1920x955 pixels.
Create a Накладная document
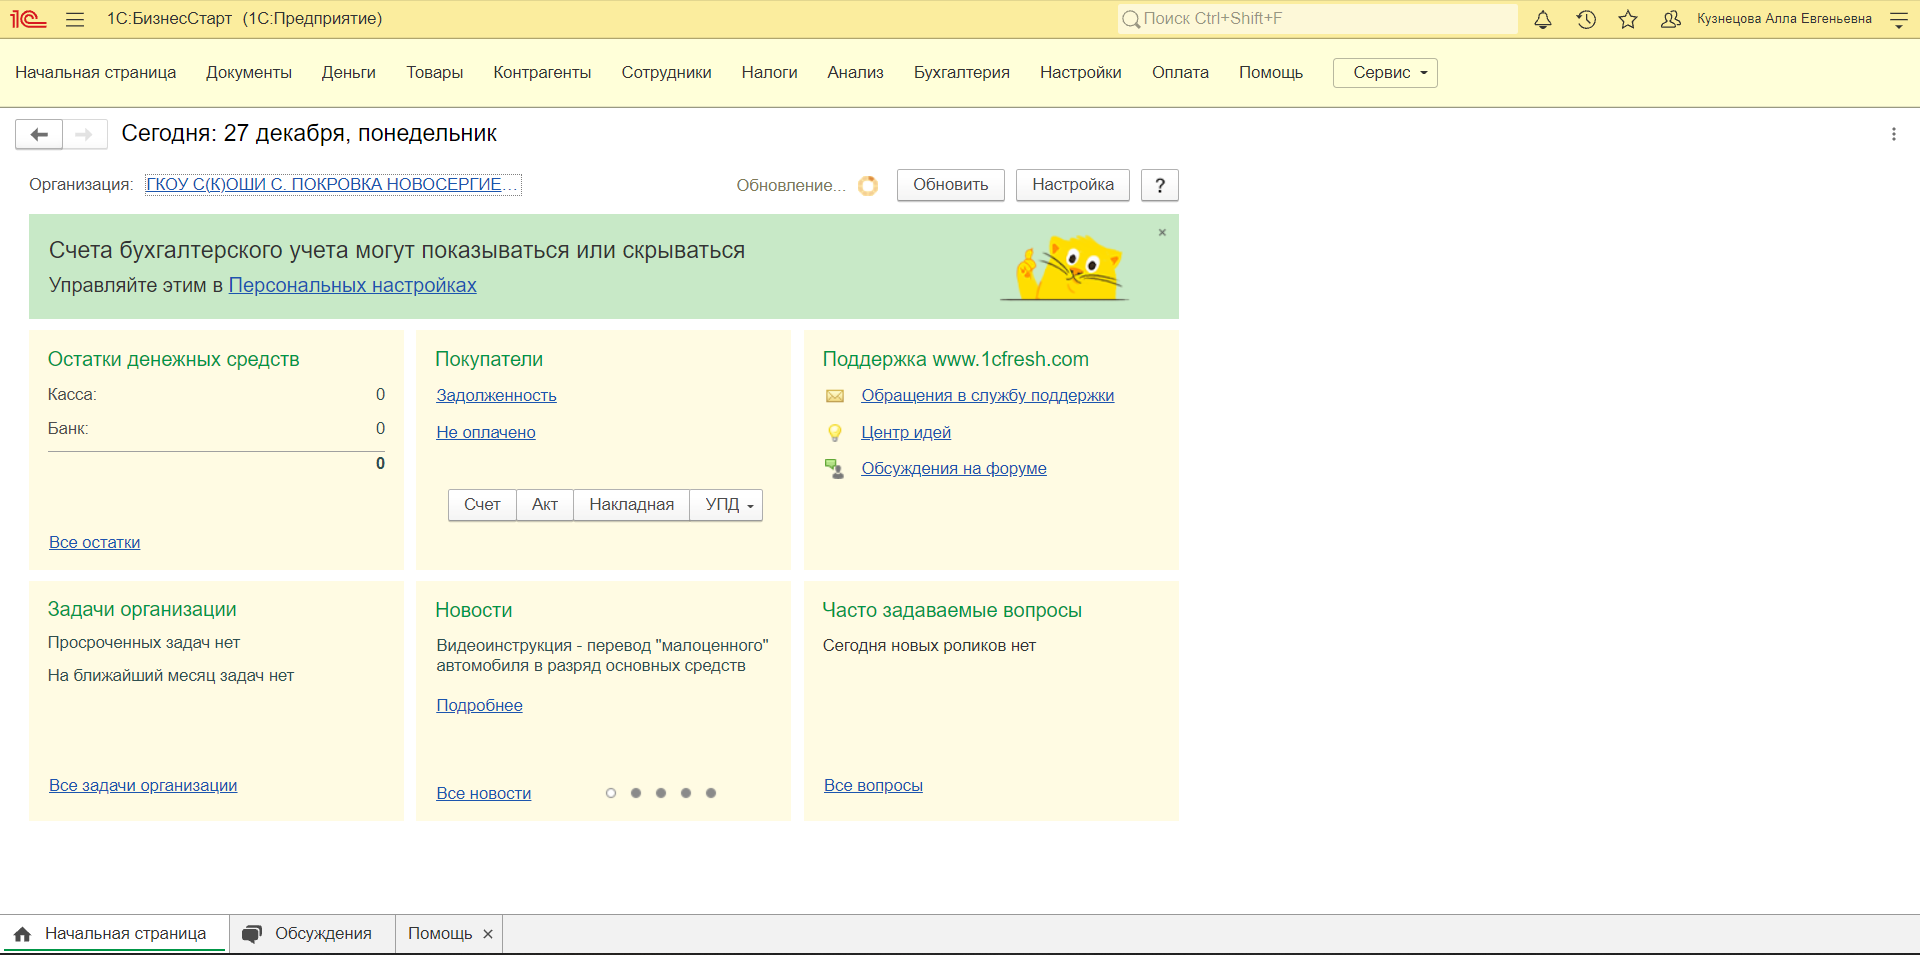(632, 505)
